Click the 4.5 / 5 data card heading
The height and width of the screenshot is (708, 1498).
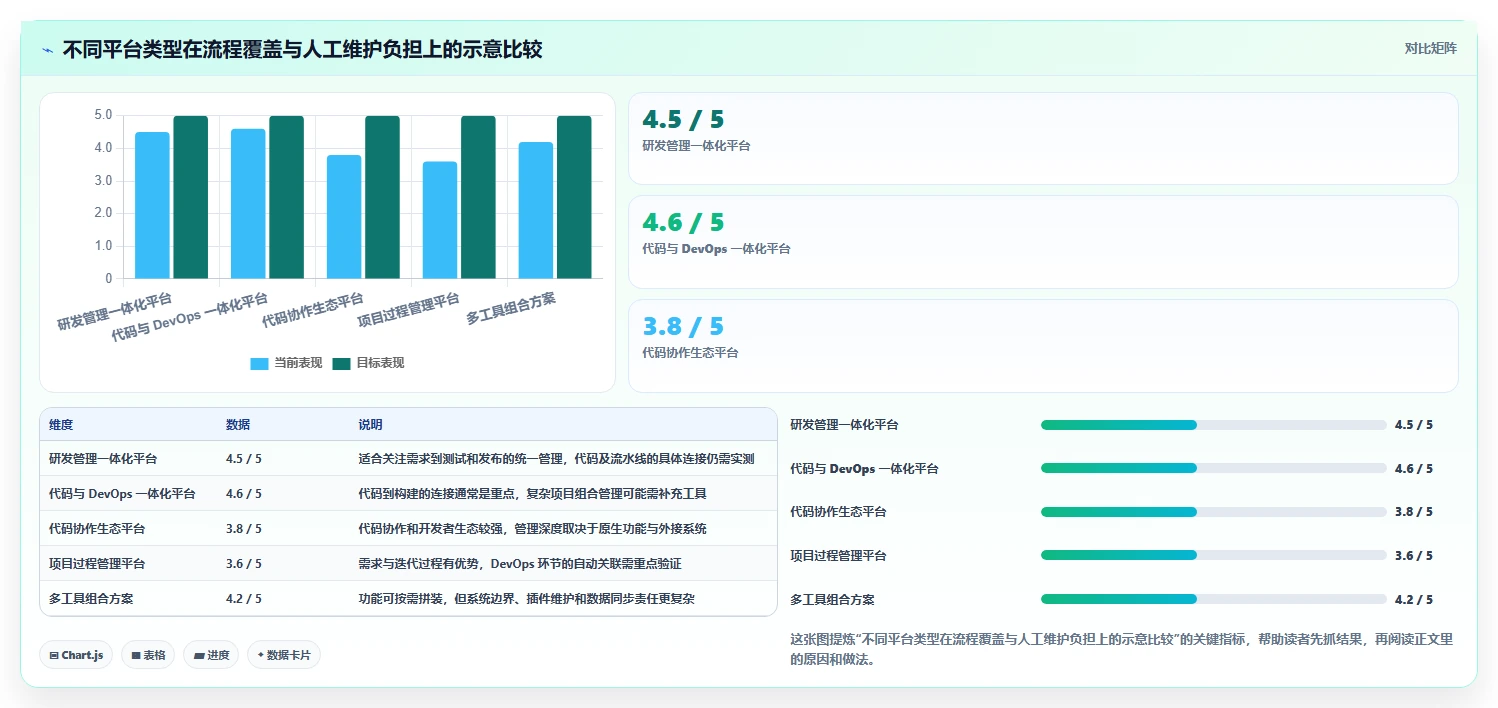683,119
